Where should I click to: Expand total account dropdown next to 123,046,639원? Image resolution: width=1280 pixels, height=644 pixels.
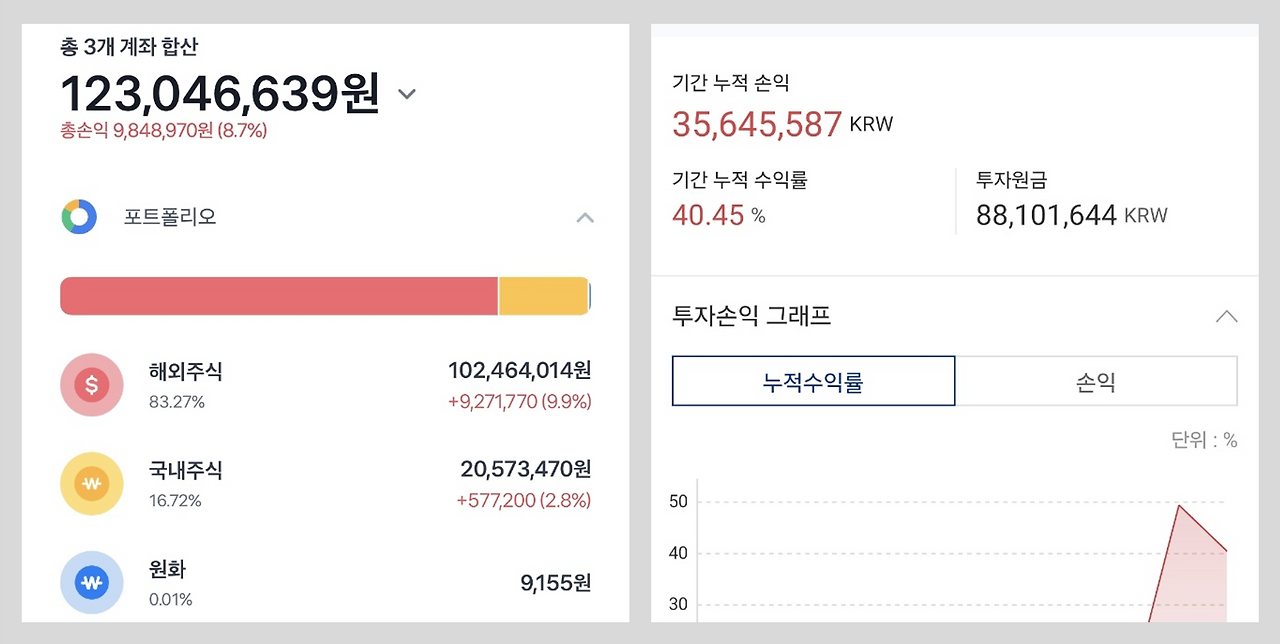[406, 94]
